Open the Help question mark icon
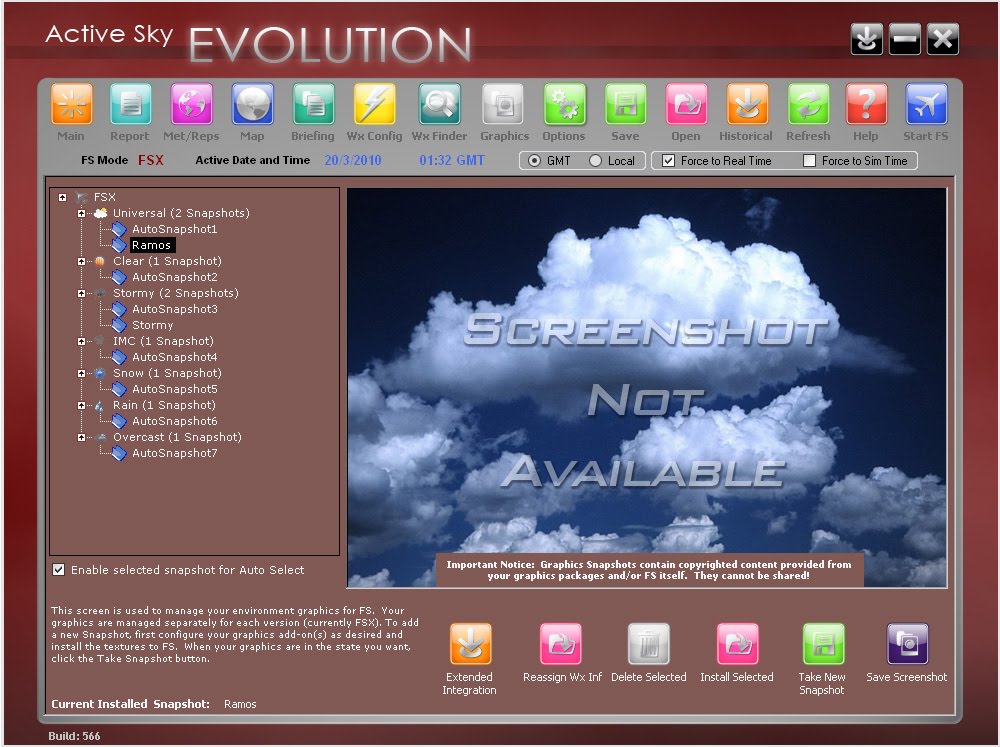Viewport: 1000px width, 747px height. 866,103
